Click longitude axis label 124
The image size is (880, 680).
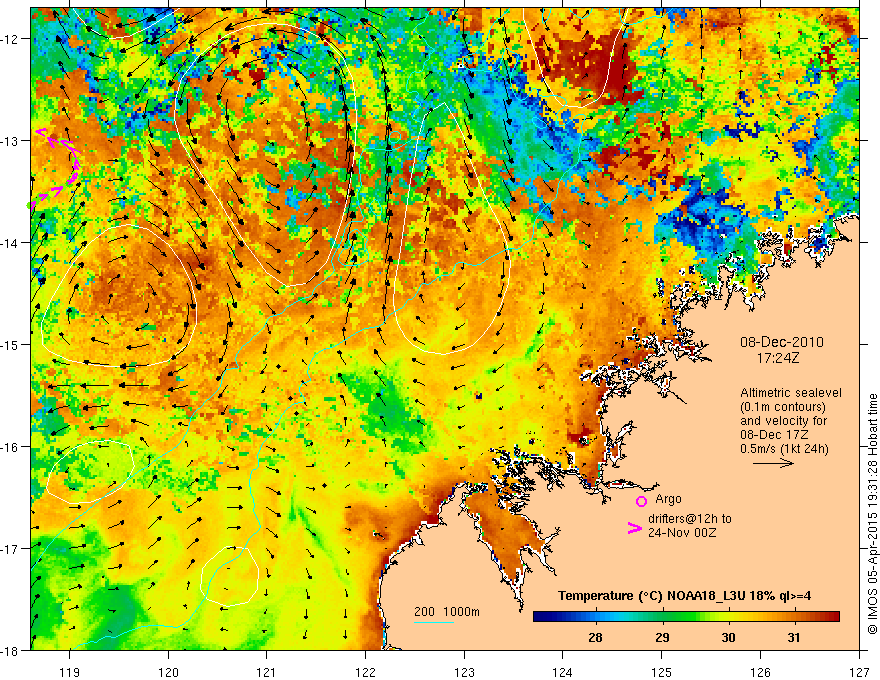click(x=562, y=672)
